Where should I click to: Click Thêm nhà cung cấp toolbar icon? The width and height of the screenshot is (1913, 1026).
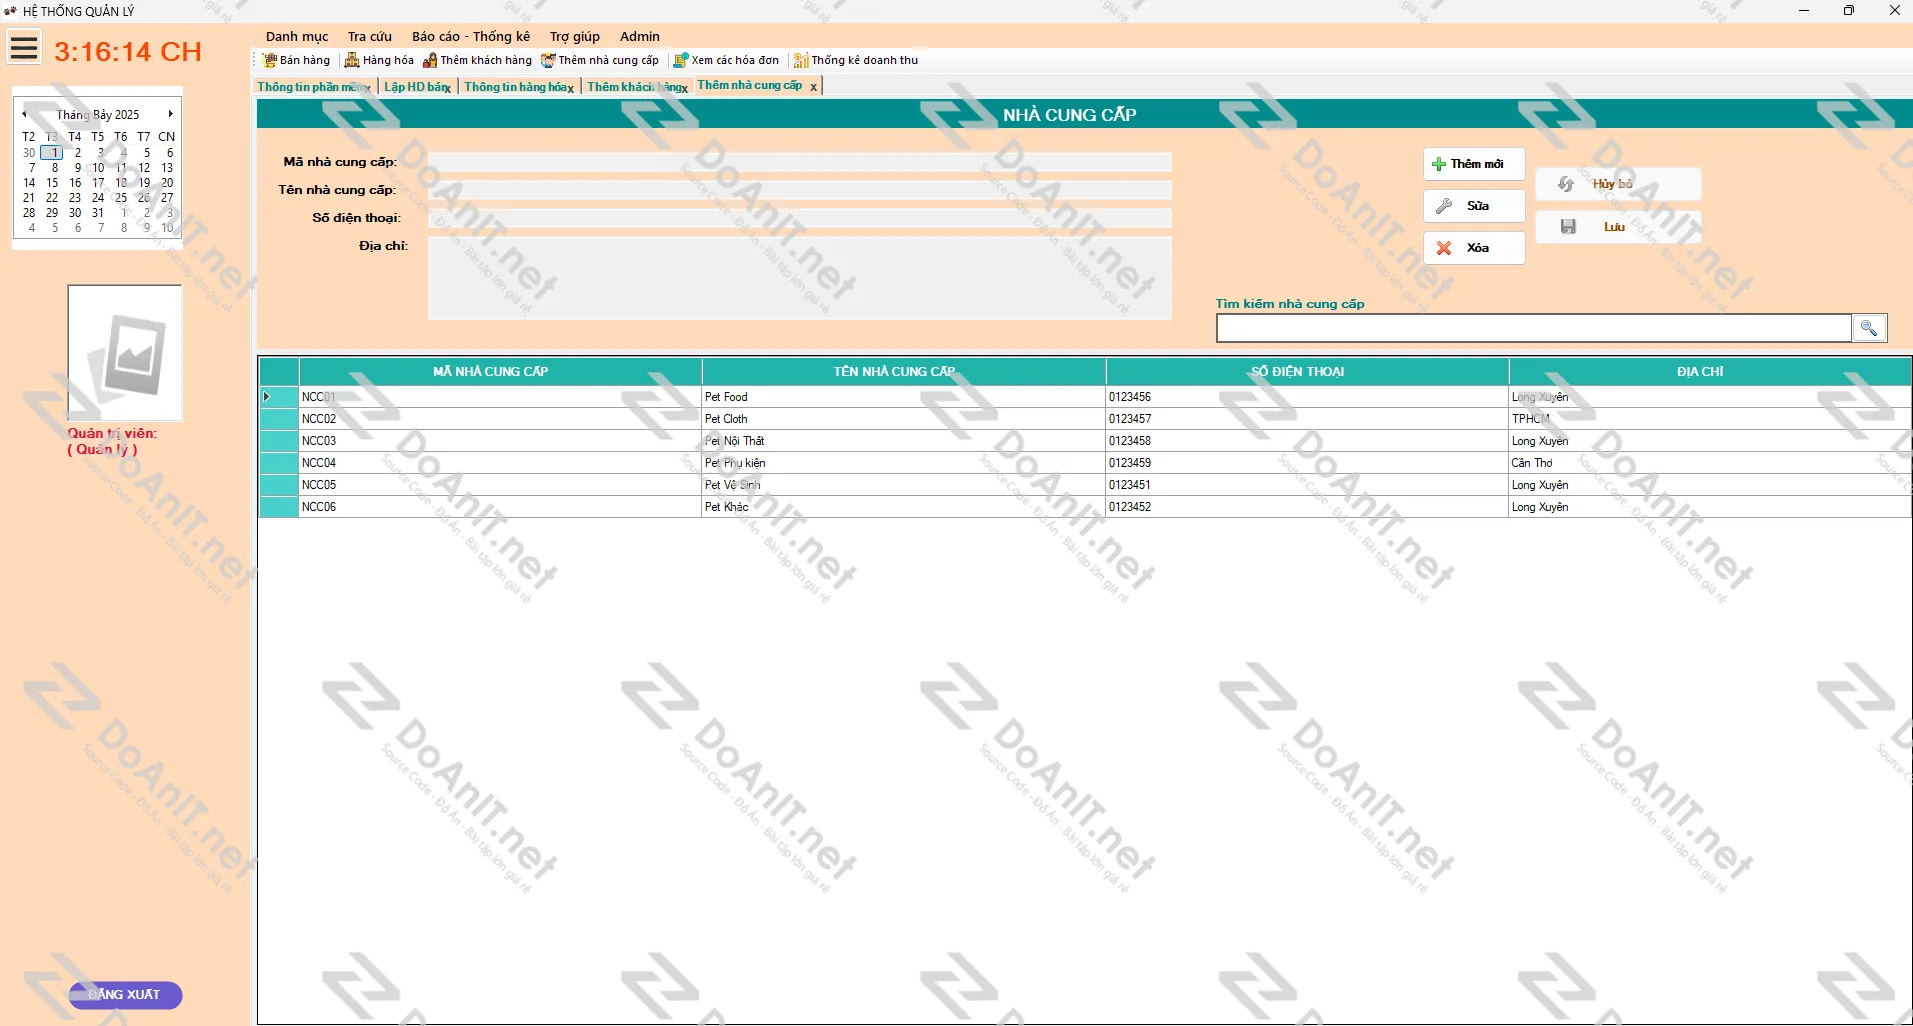(600, 60)
